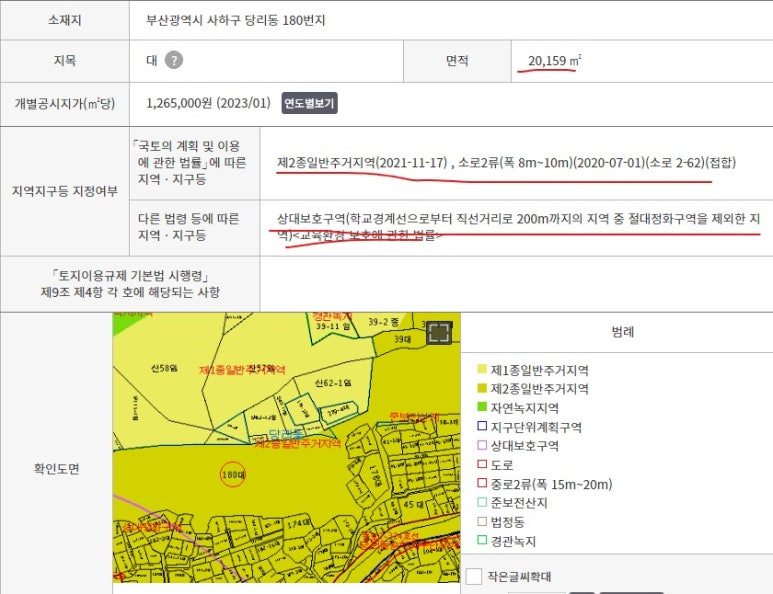The image size is (773, 594).
Task: Click the 자연녹지지역 green legend swatch
Action: pyautogui.click(x=482, y=407)
